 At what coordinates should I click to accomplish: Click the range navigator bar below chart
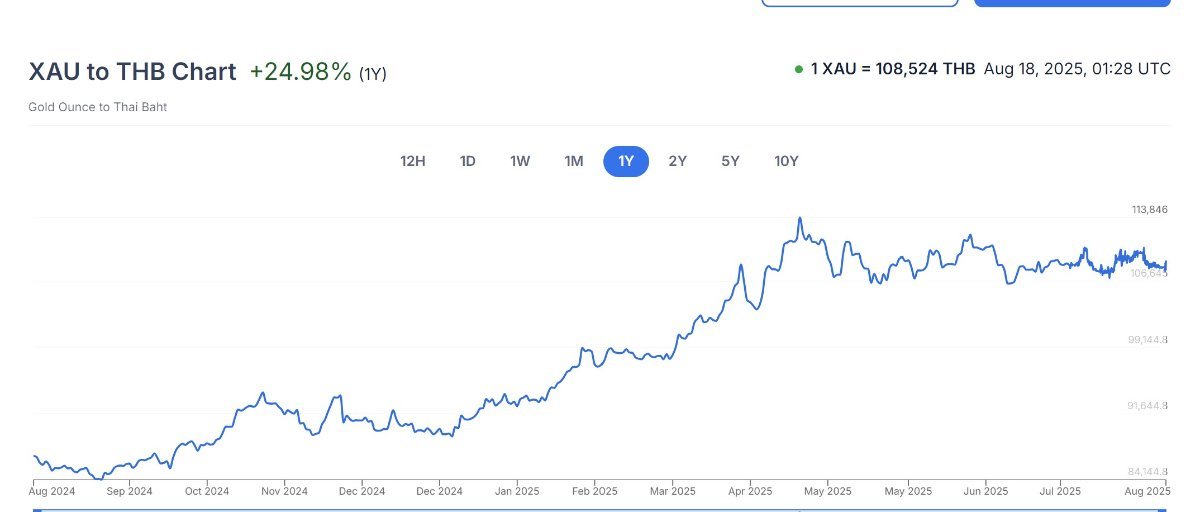click(x=600, y=509)
